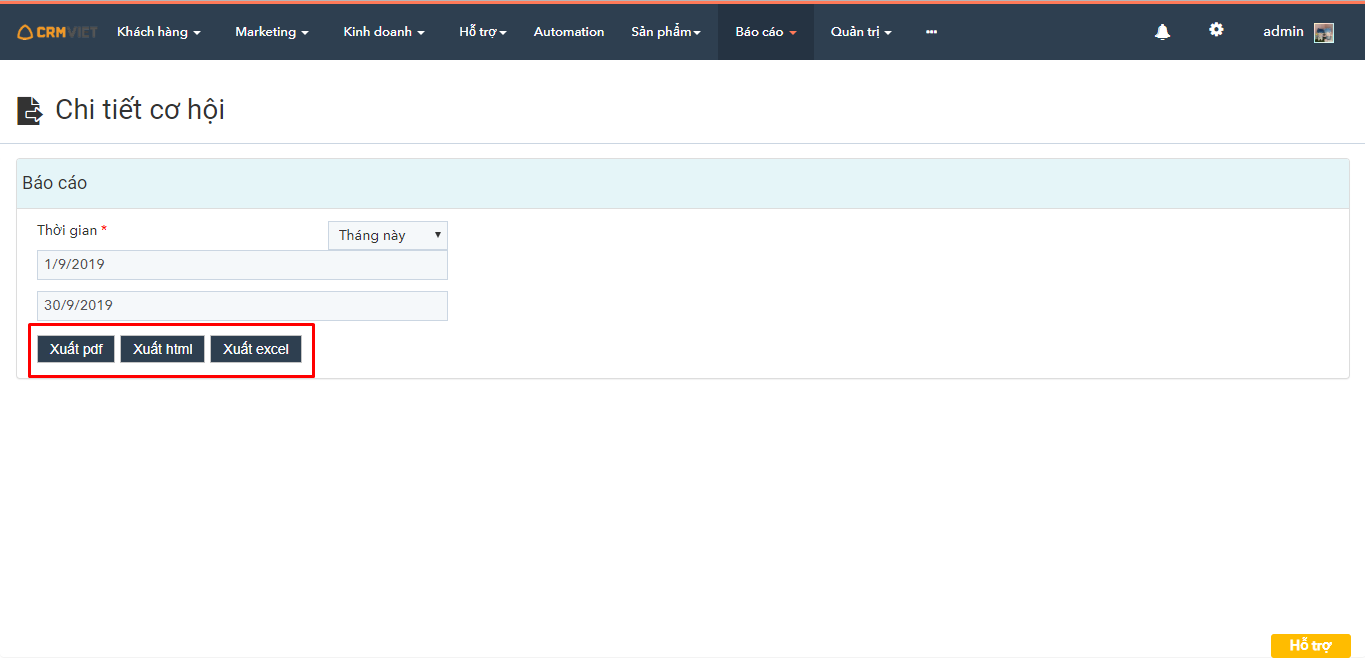
Task: Expand the Khách hàng menu
Action: tap(158, 32)
